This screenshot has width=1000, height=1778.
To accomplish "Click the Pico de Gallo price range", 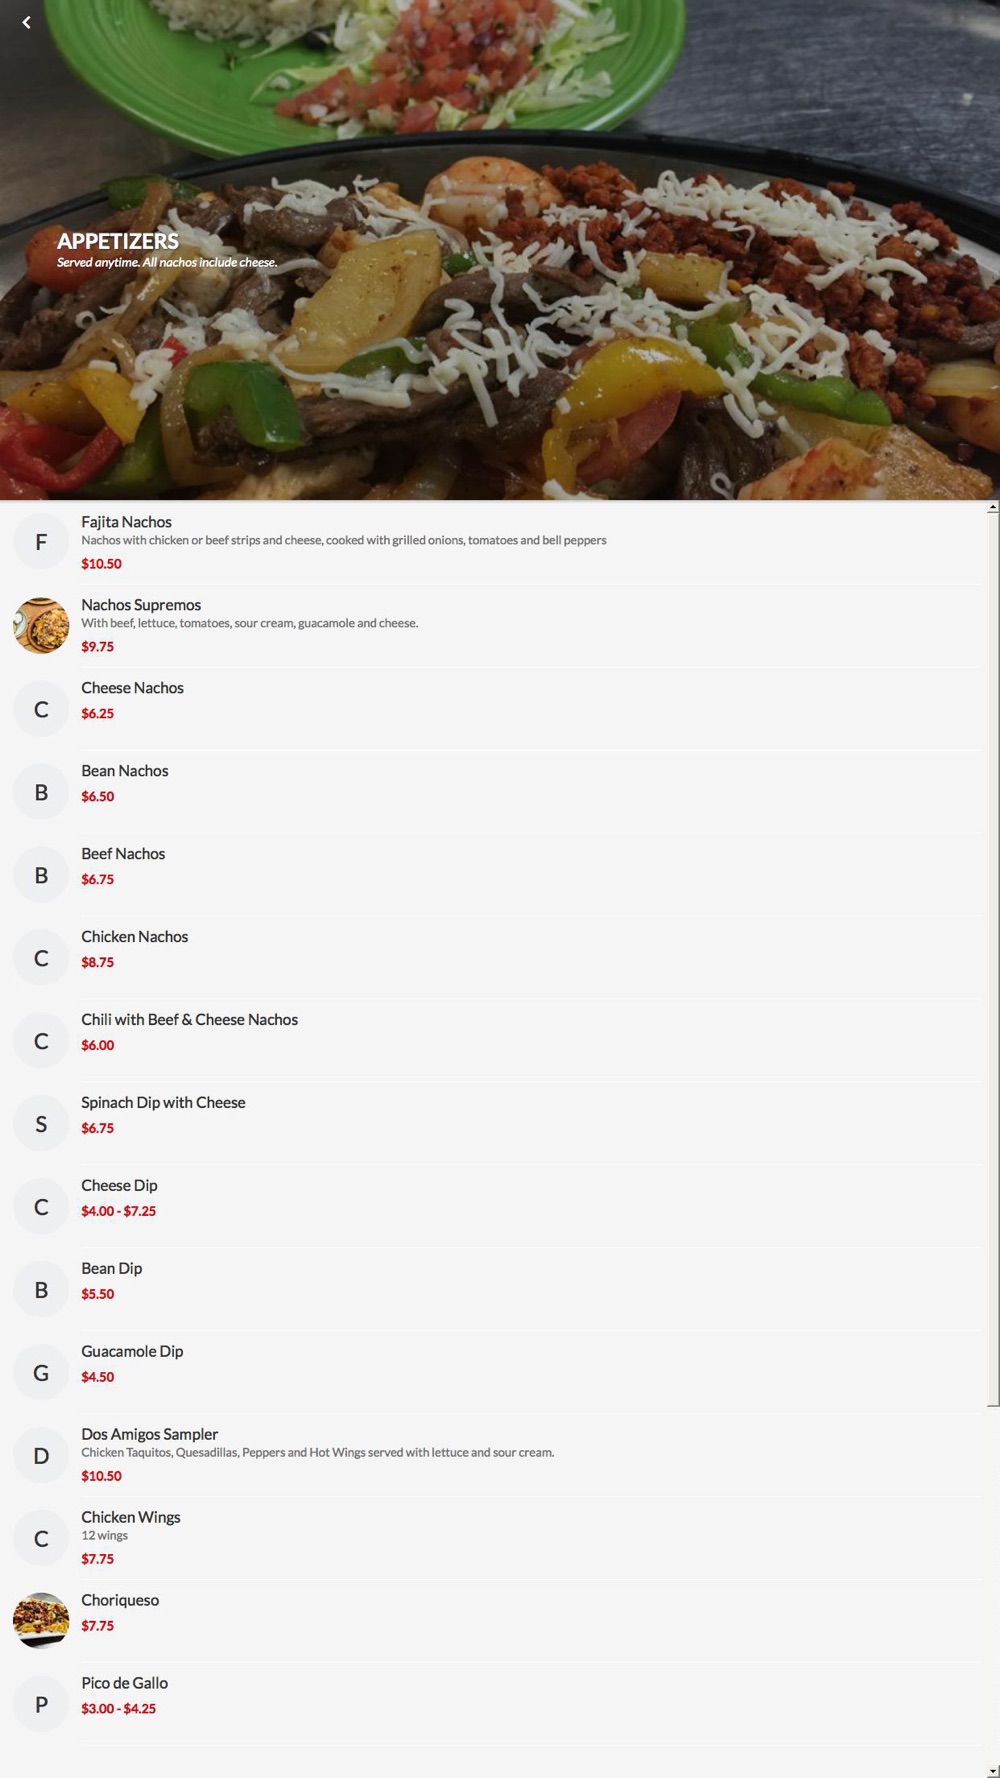I will click(118, 1708).
